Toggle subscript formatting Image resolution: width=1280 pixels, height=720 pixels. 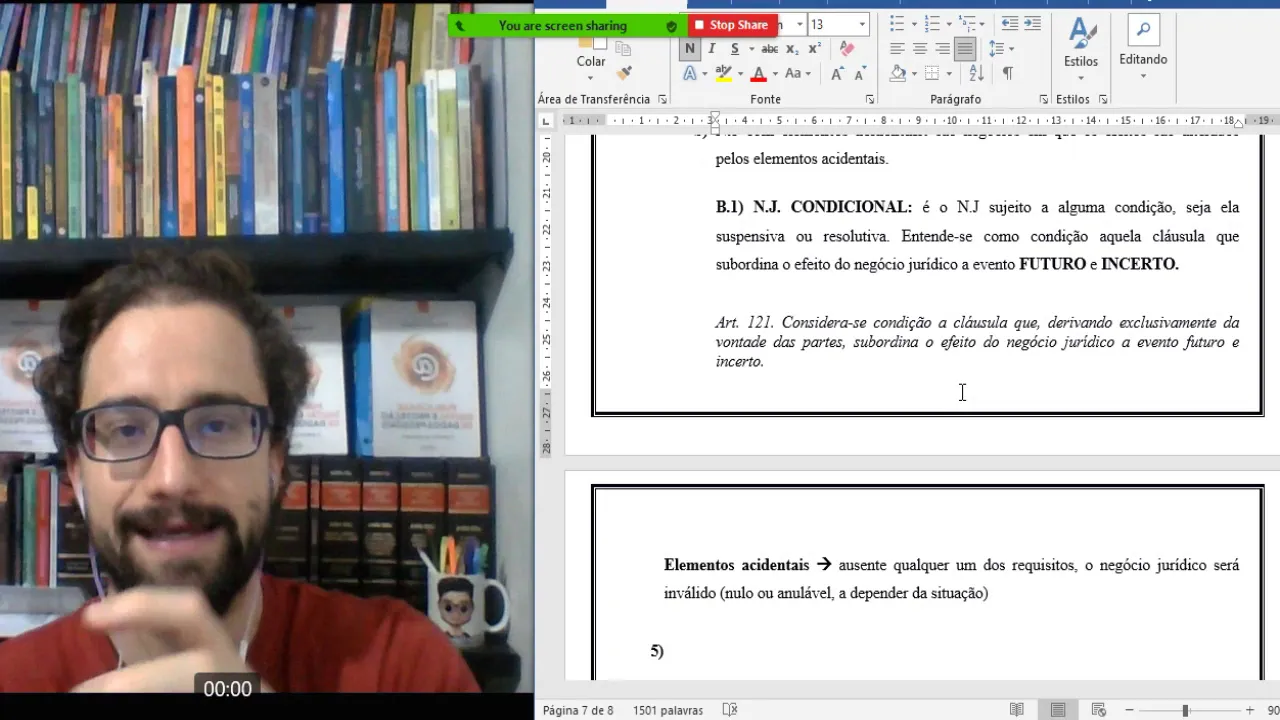tap(792, 49)
